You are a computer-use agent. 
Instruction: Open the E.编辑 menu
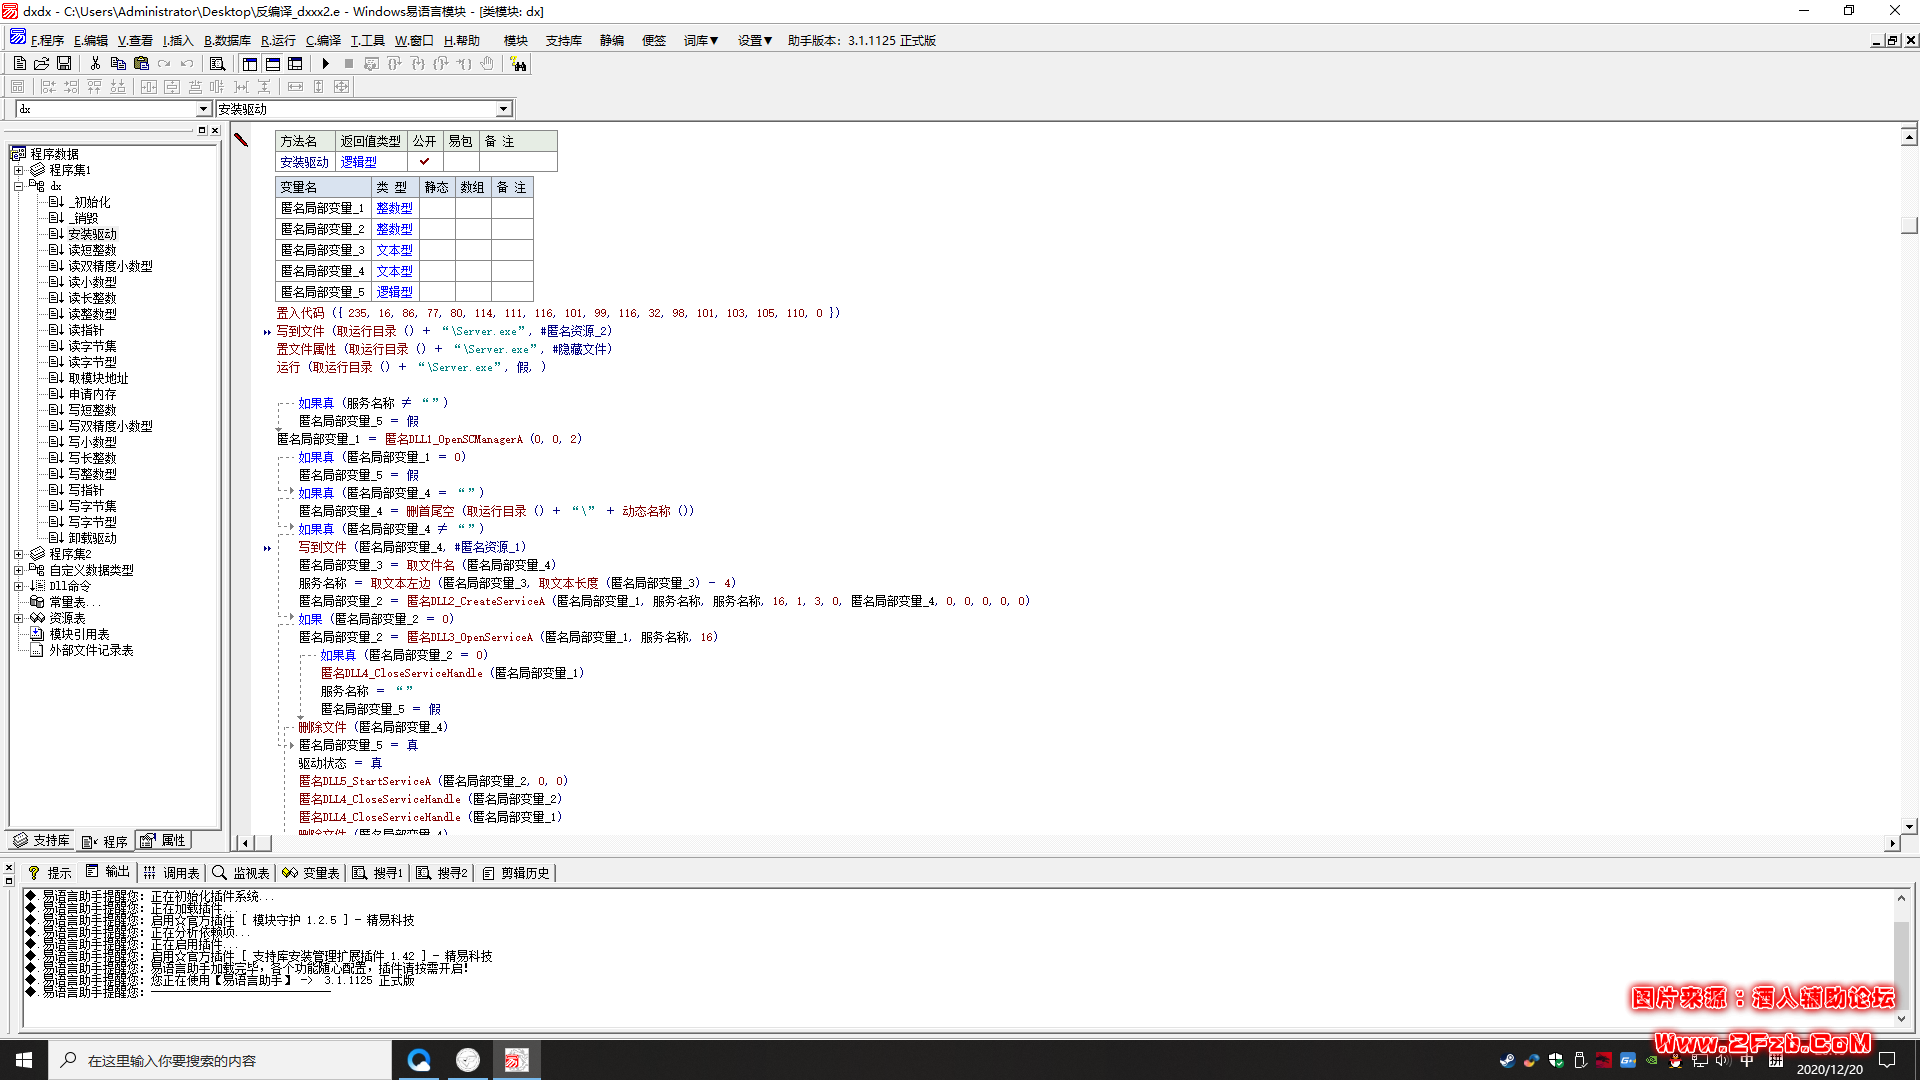90,41
